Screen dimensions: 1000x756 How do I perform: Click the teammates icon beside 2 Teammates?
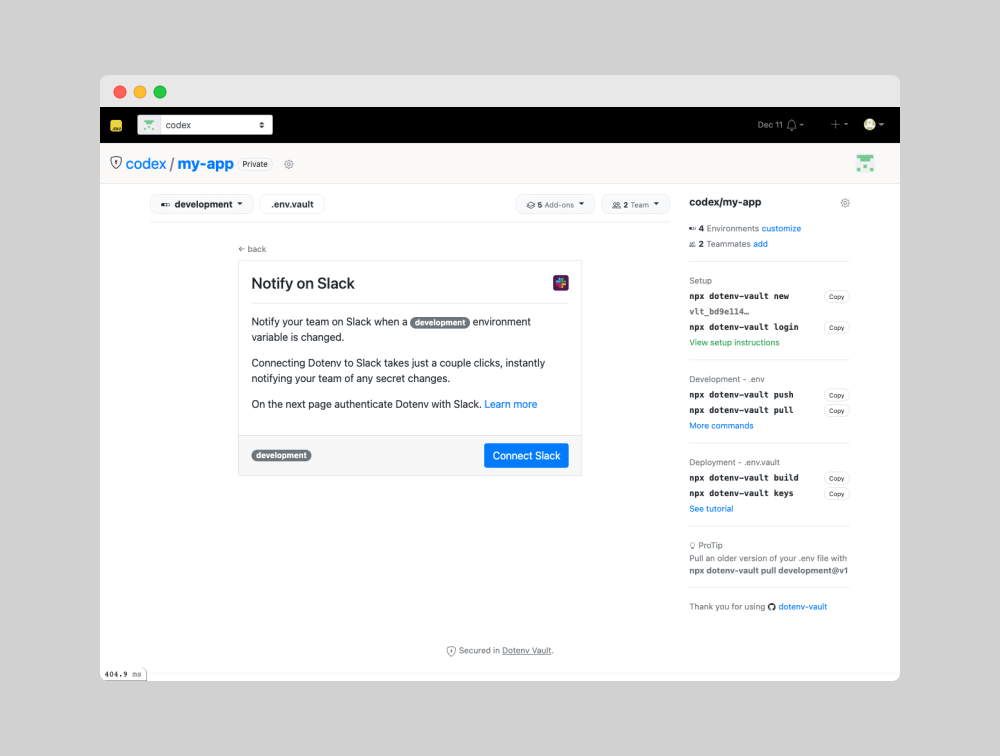[693, 244]
